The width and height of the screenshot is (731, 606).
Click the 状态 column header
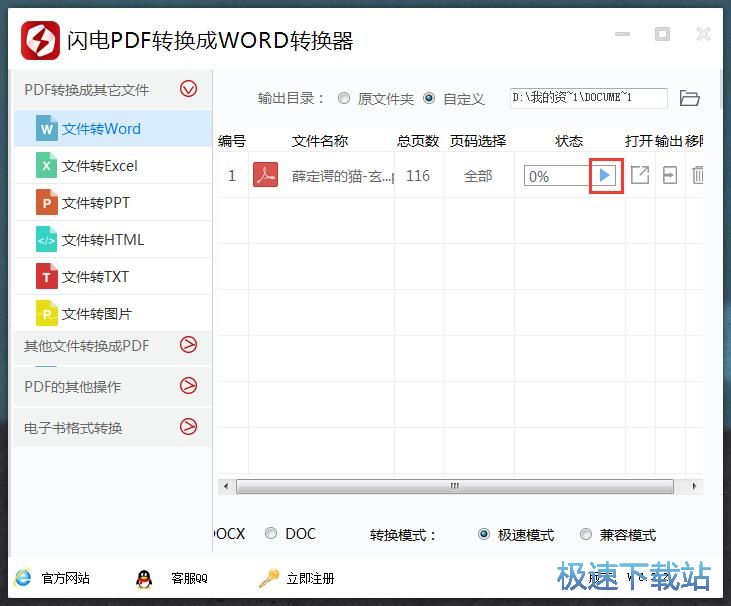tap(569, 141)
